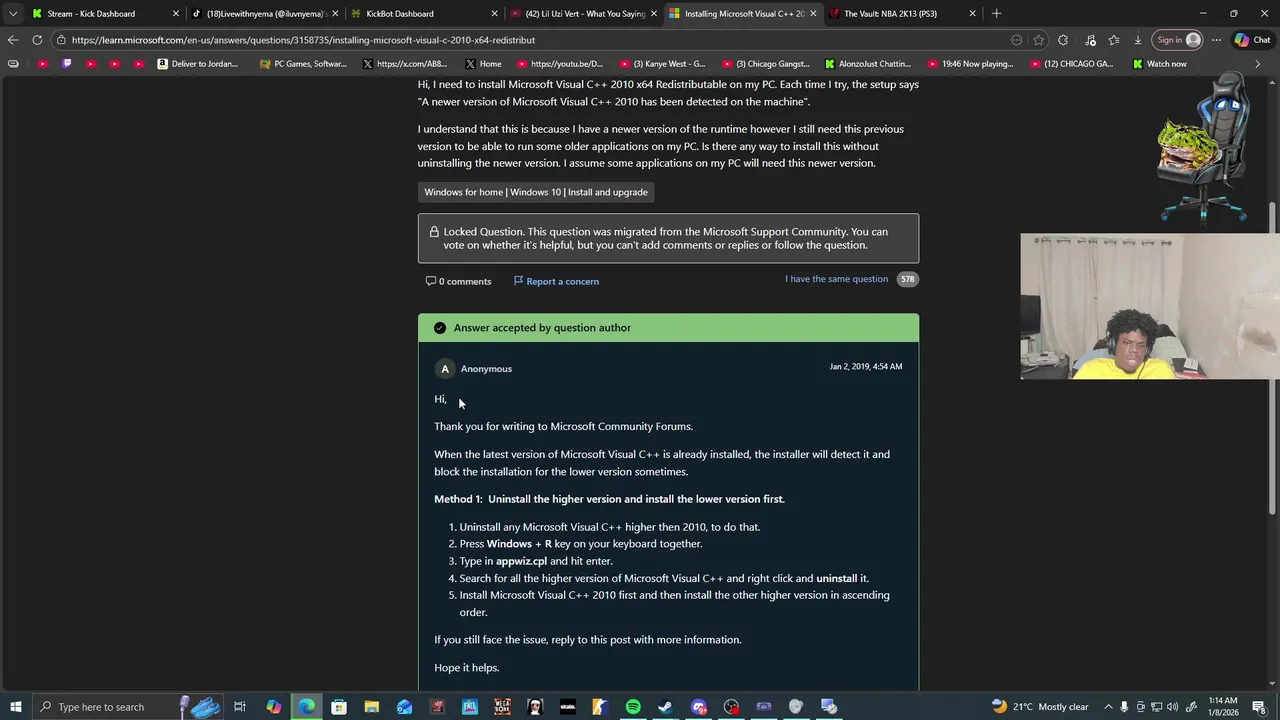The height and width of the screenshot is (720, 1280).
Task: Open the Extensions puzzle icon
Action: 1063,40
